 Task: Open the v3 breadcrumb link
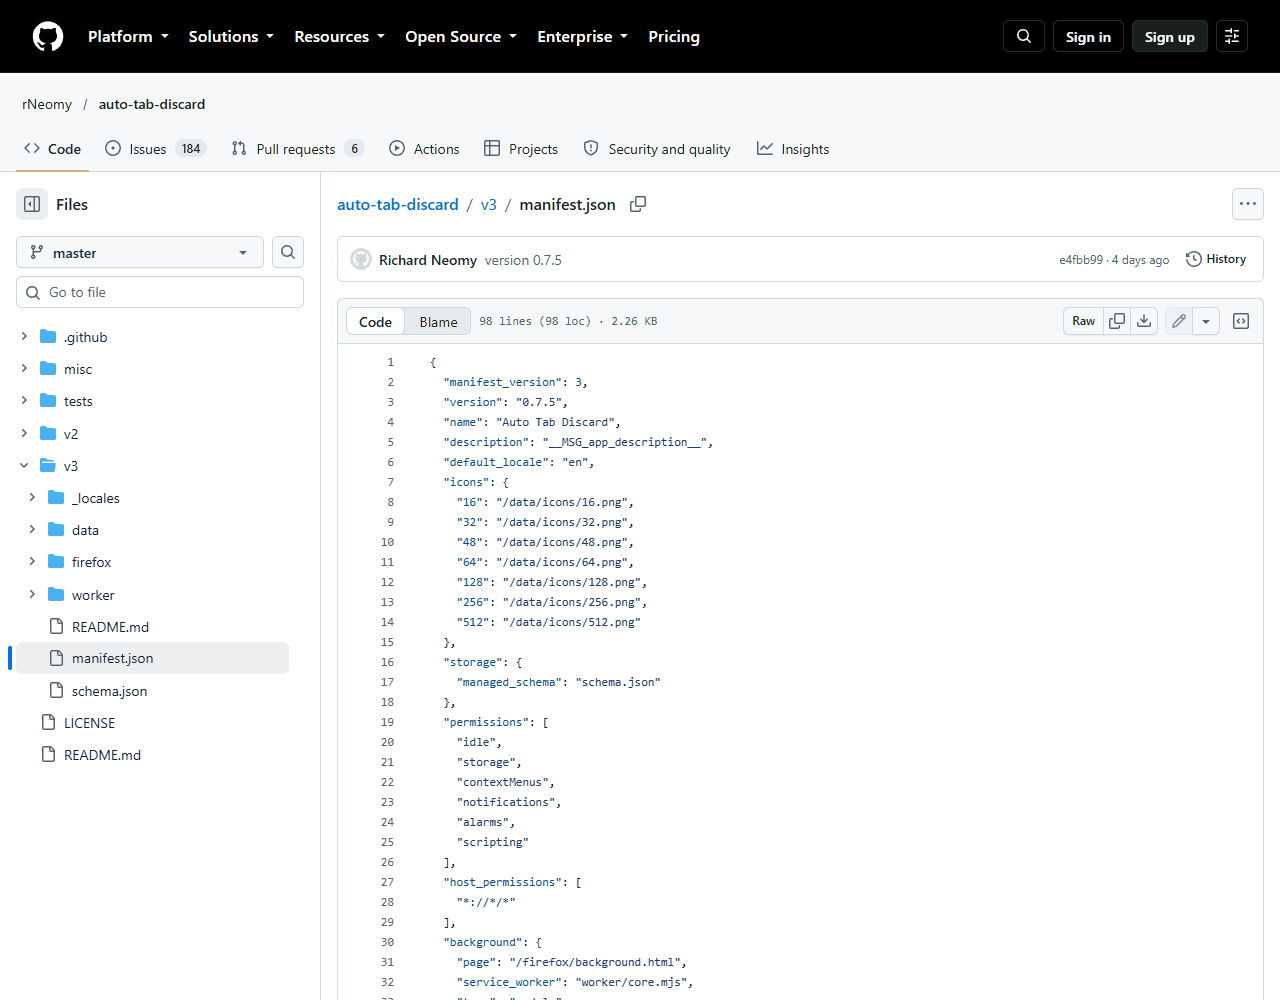click(x=488, y=204)
